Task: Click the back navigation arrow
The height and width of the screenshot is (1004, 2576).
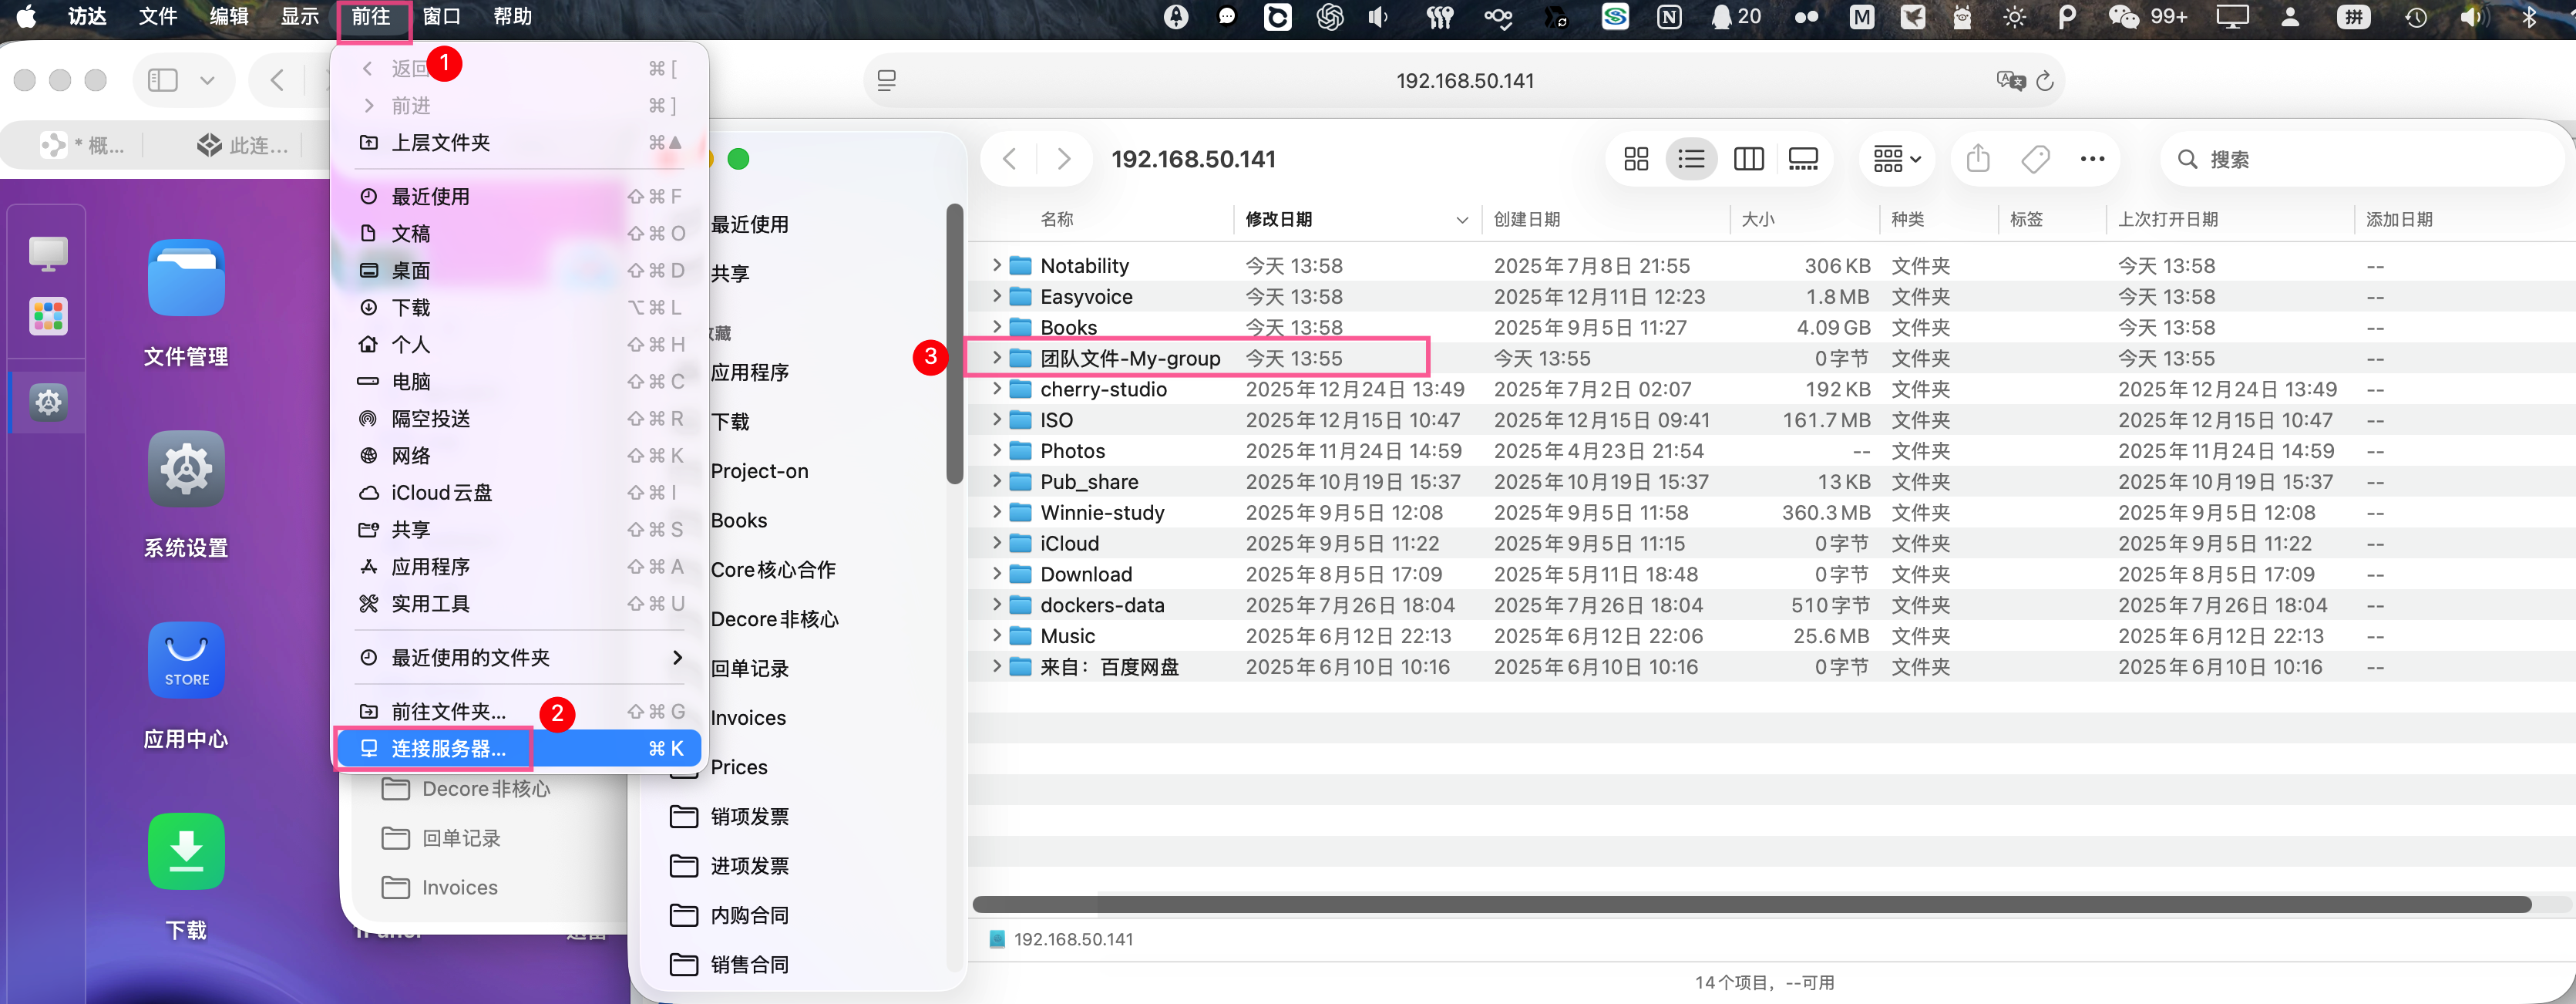Action: pyautogui.click(x=1010, y=158)
